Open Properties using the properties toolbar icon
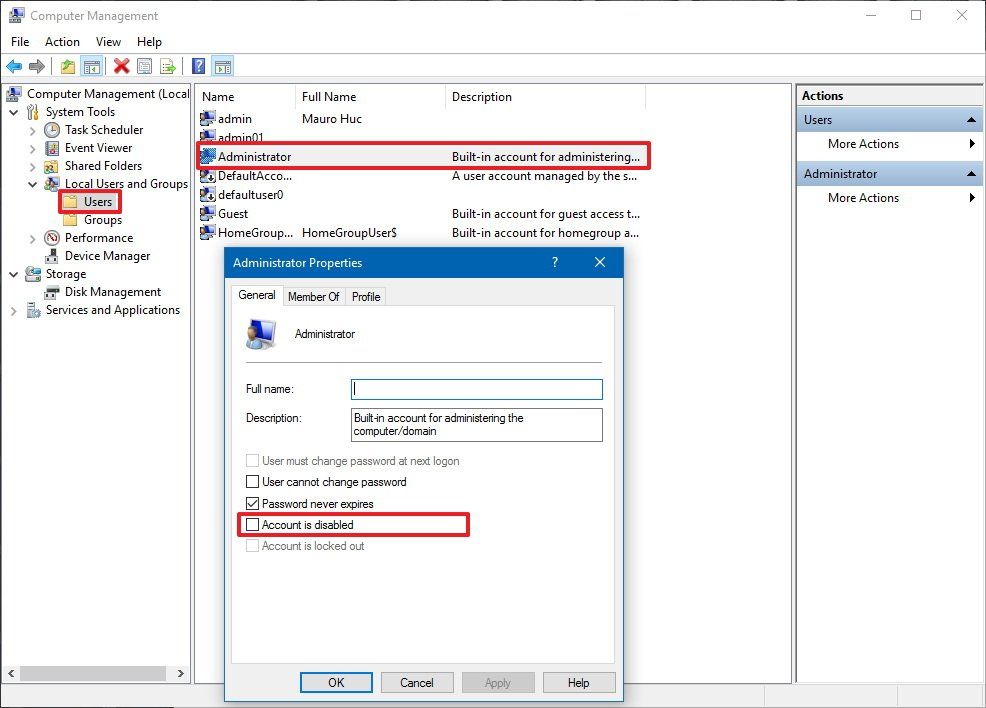 point(144,66)
